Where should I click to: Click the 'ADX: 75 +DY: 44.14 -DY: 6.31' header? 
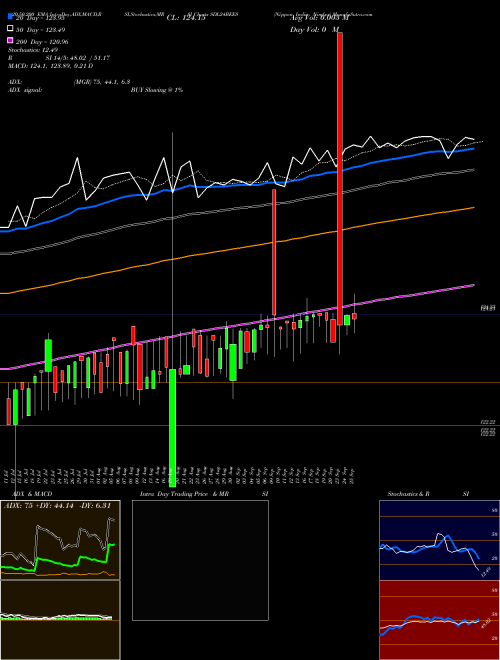pos(57,506)
